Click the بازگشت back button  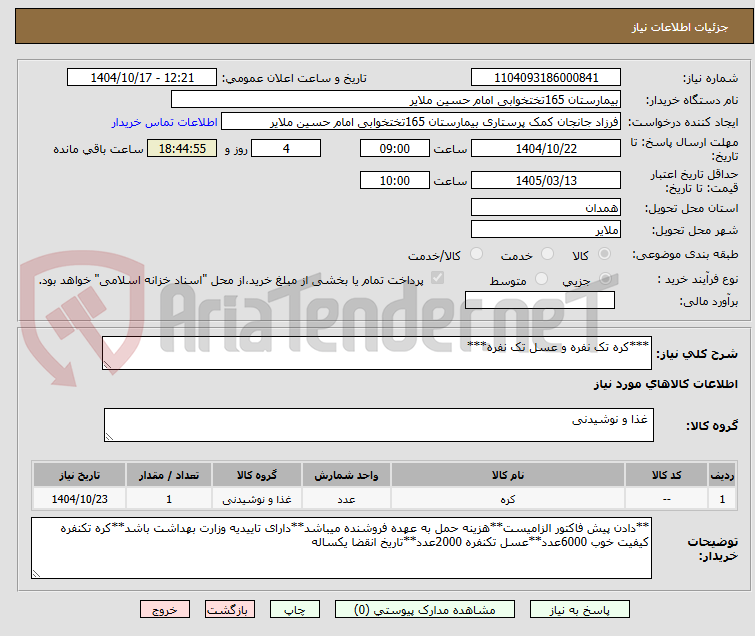coord(230,610)
